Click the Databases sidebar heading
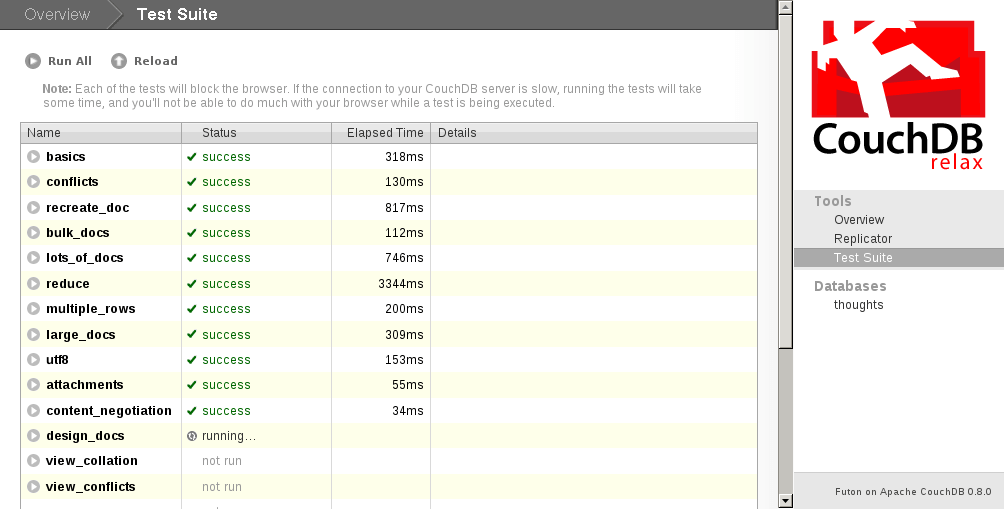1004x509 pixels. [850, 286]
